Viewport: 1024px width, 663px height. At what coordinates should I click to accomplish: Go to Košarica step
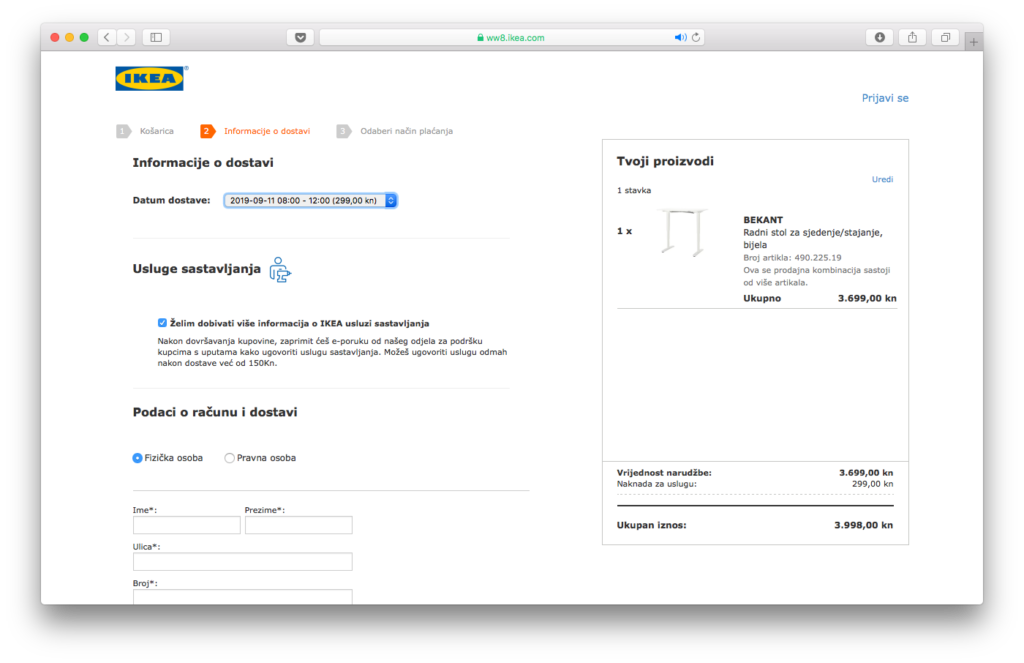click(156, 131)
